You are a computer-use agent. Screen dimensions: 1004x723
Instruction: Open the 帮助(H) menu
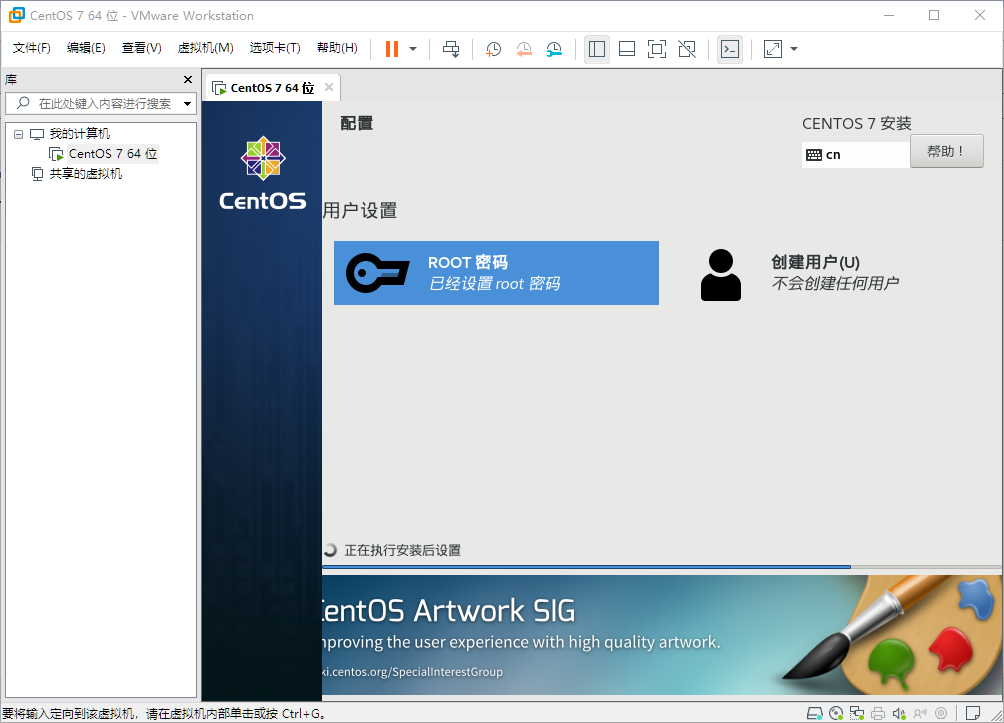(337, 48)
